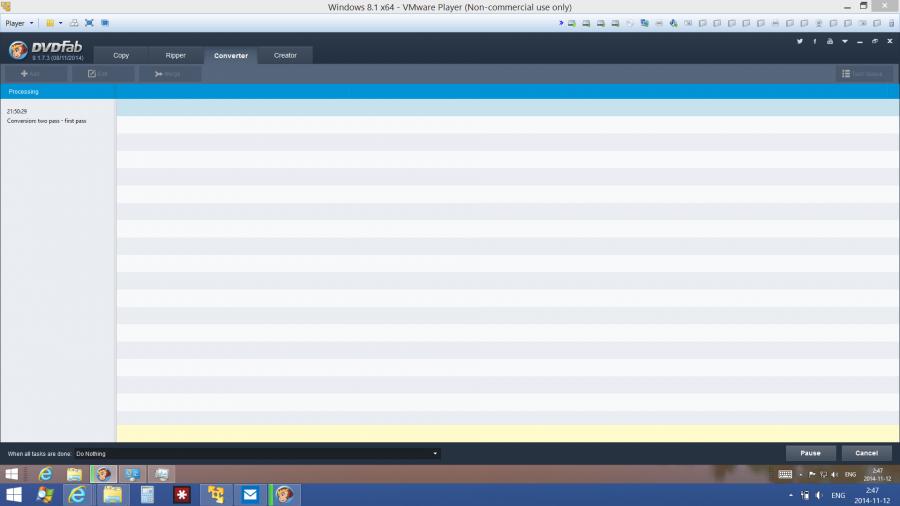Image resolution: width=900 pixels, height=506 pixels.
Task: Open Internet Explorer in host taskbar
Action: (x=77, y=495)
